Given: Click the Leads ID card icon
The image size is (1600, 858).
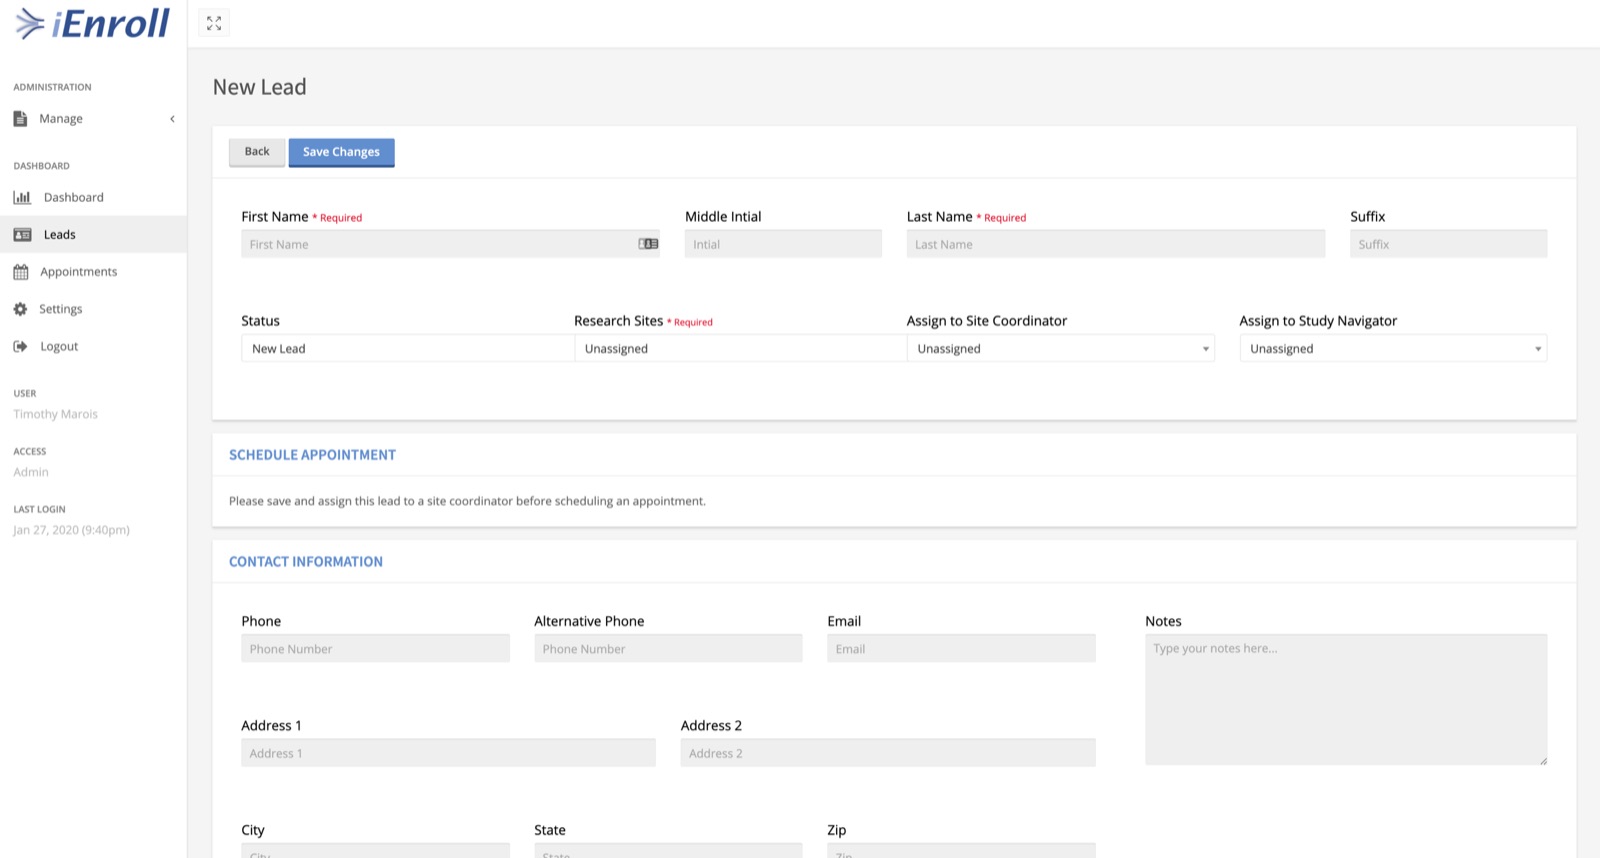Looking at the screenshot, I should [22, 235].
